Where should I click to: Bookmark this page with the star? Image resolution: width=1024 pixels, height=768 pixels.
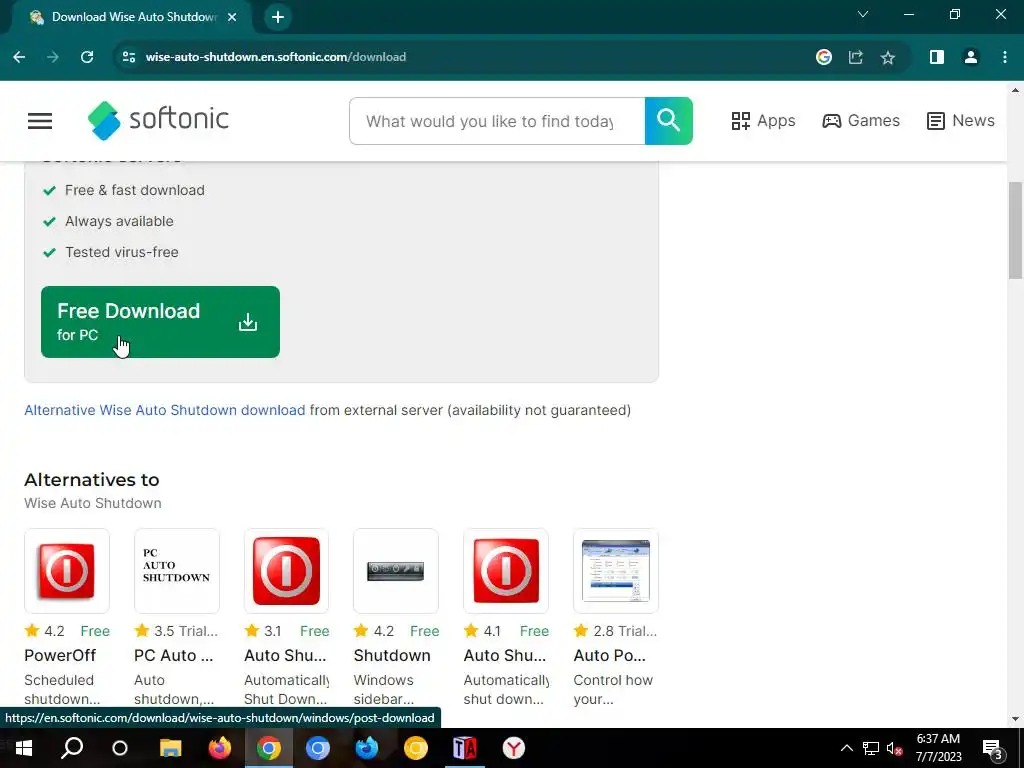point(888,57)
